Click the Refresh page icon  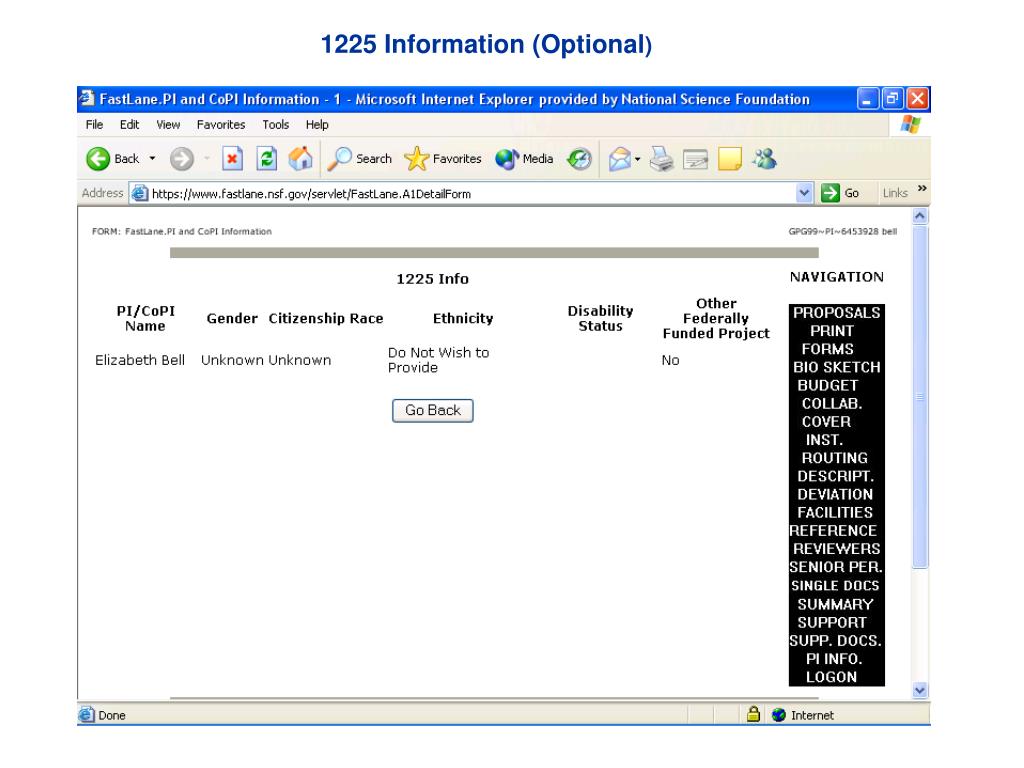tap(266, 159)
